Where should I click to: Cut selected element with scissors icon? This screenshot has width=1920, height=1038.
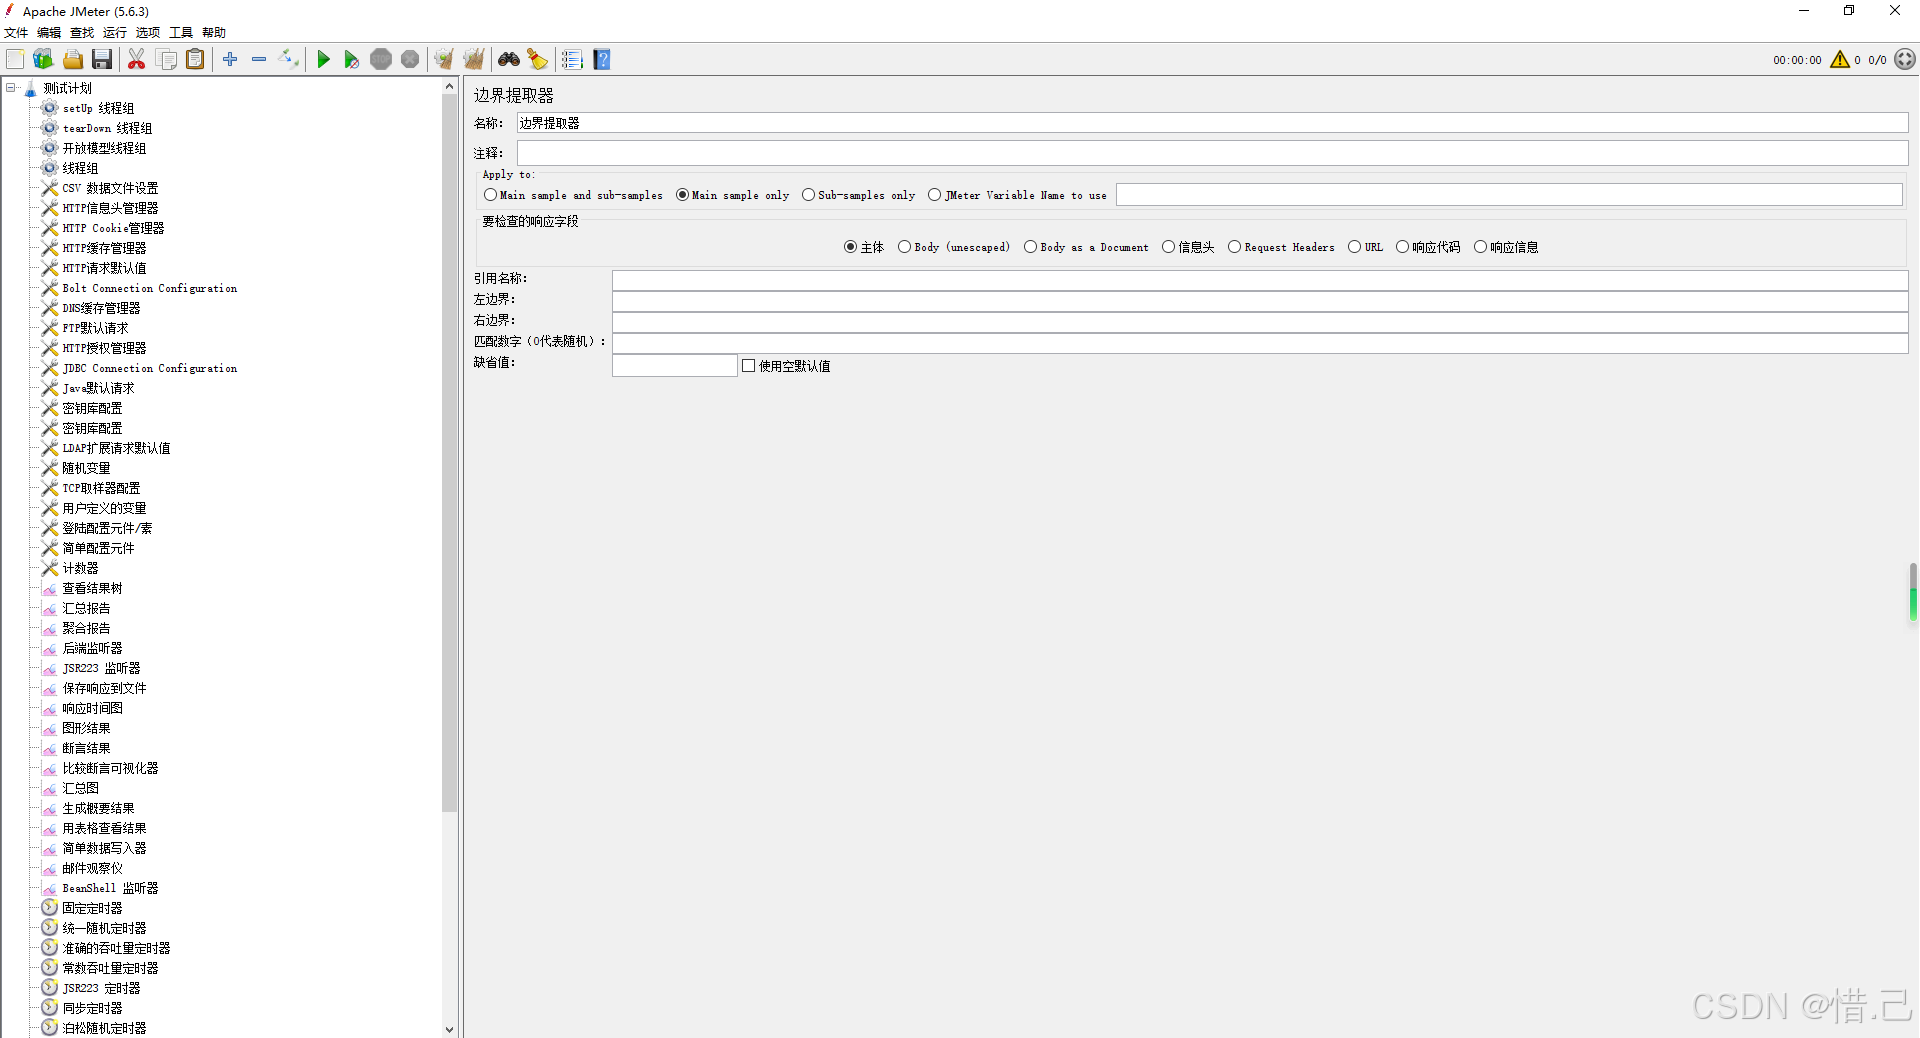click(x=137, y=60)
